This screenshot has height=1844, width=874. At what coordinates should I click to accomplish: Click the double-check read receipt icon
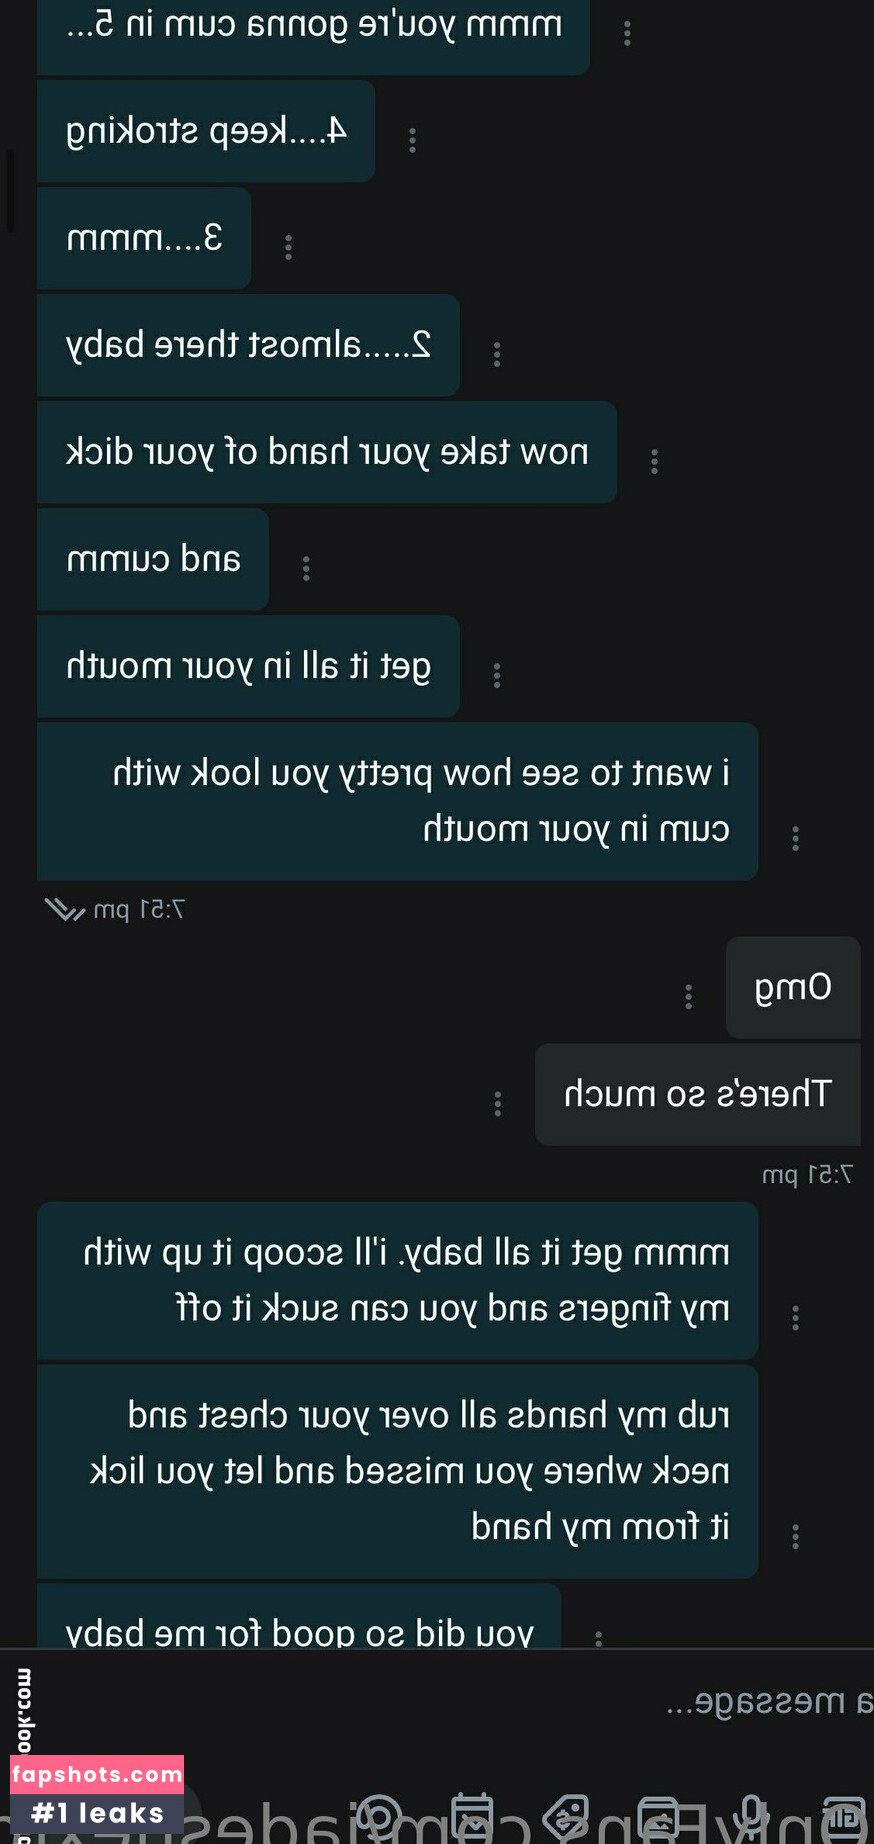pos(65,910)
